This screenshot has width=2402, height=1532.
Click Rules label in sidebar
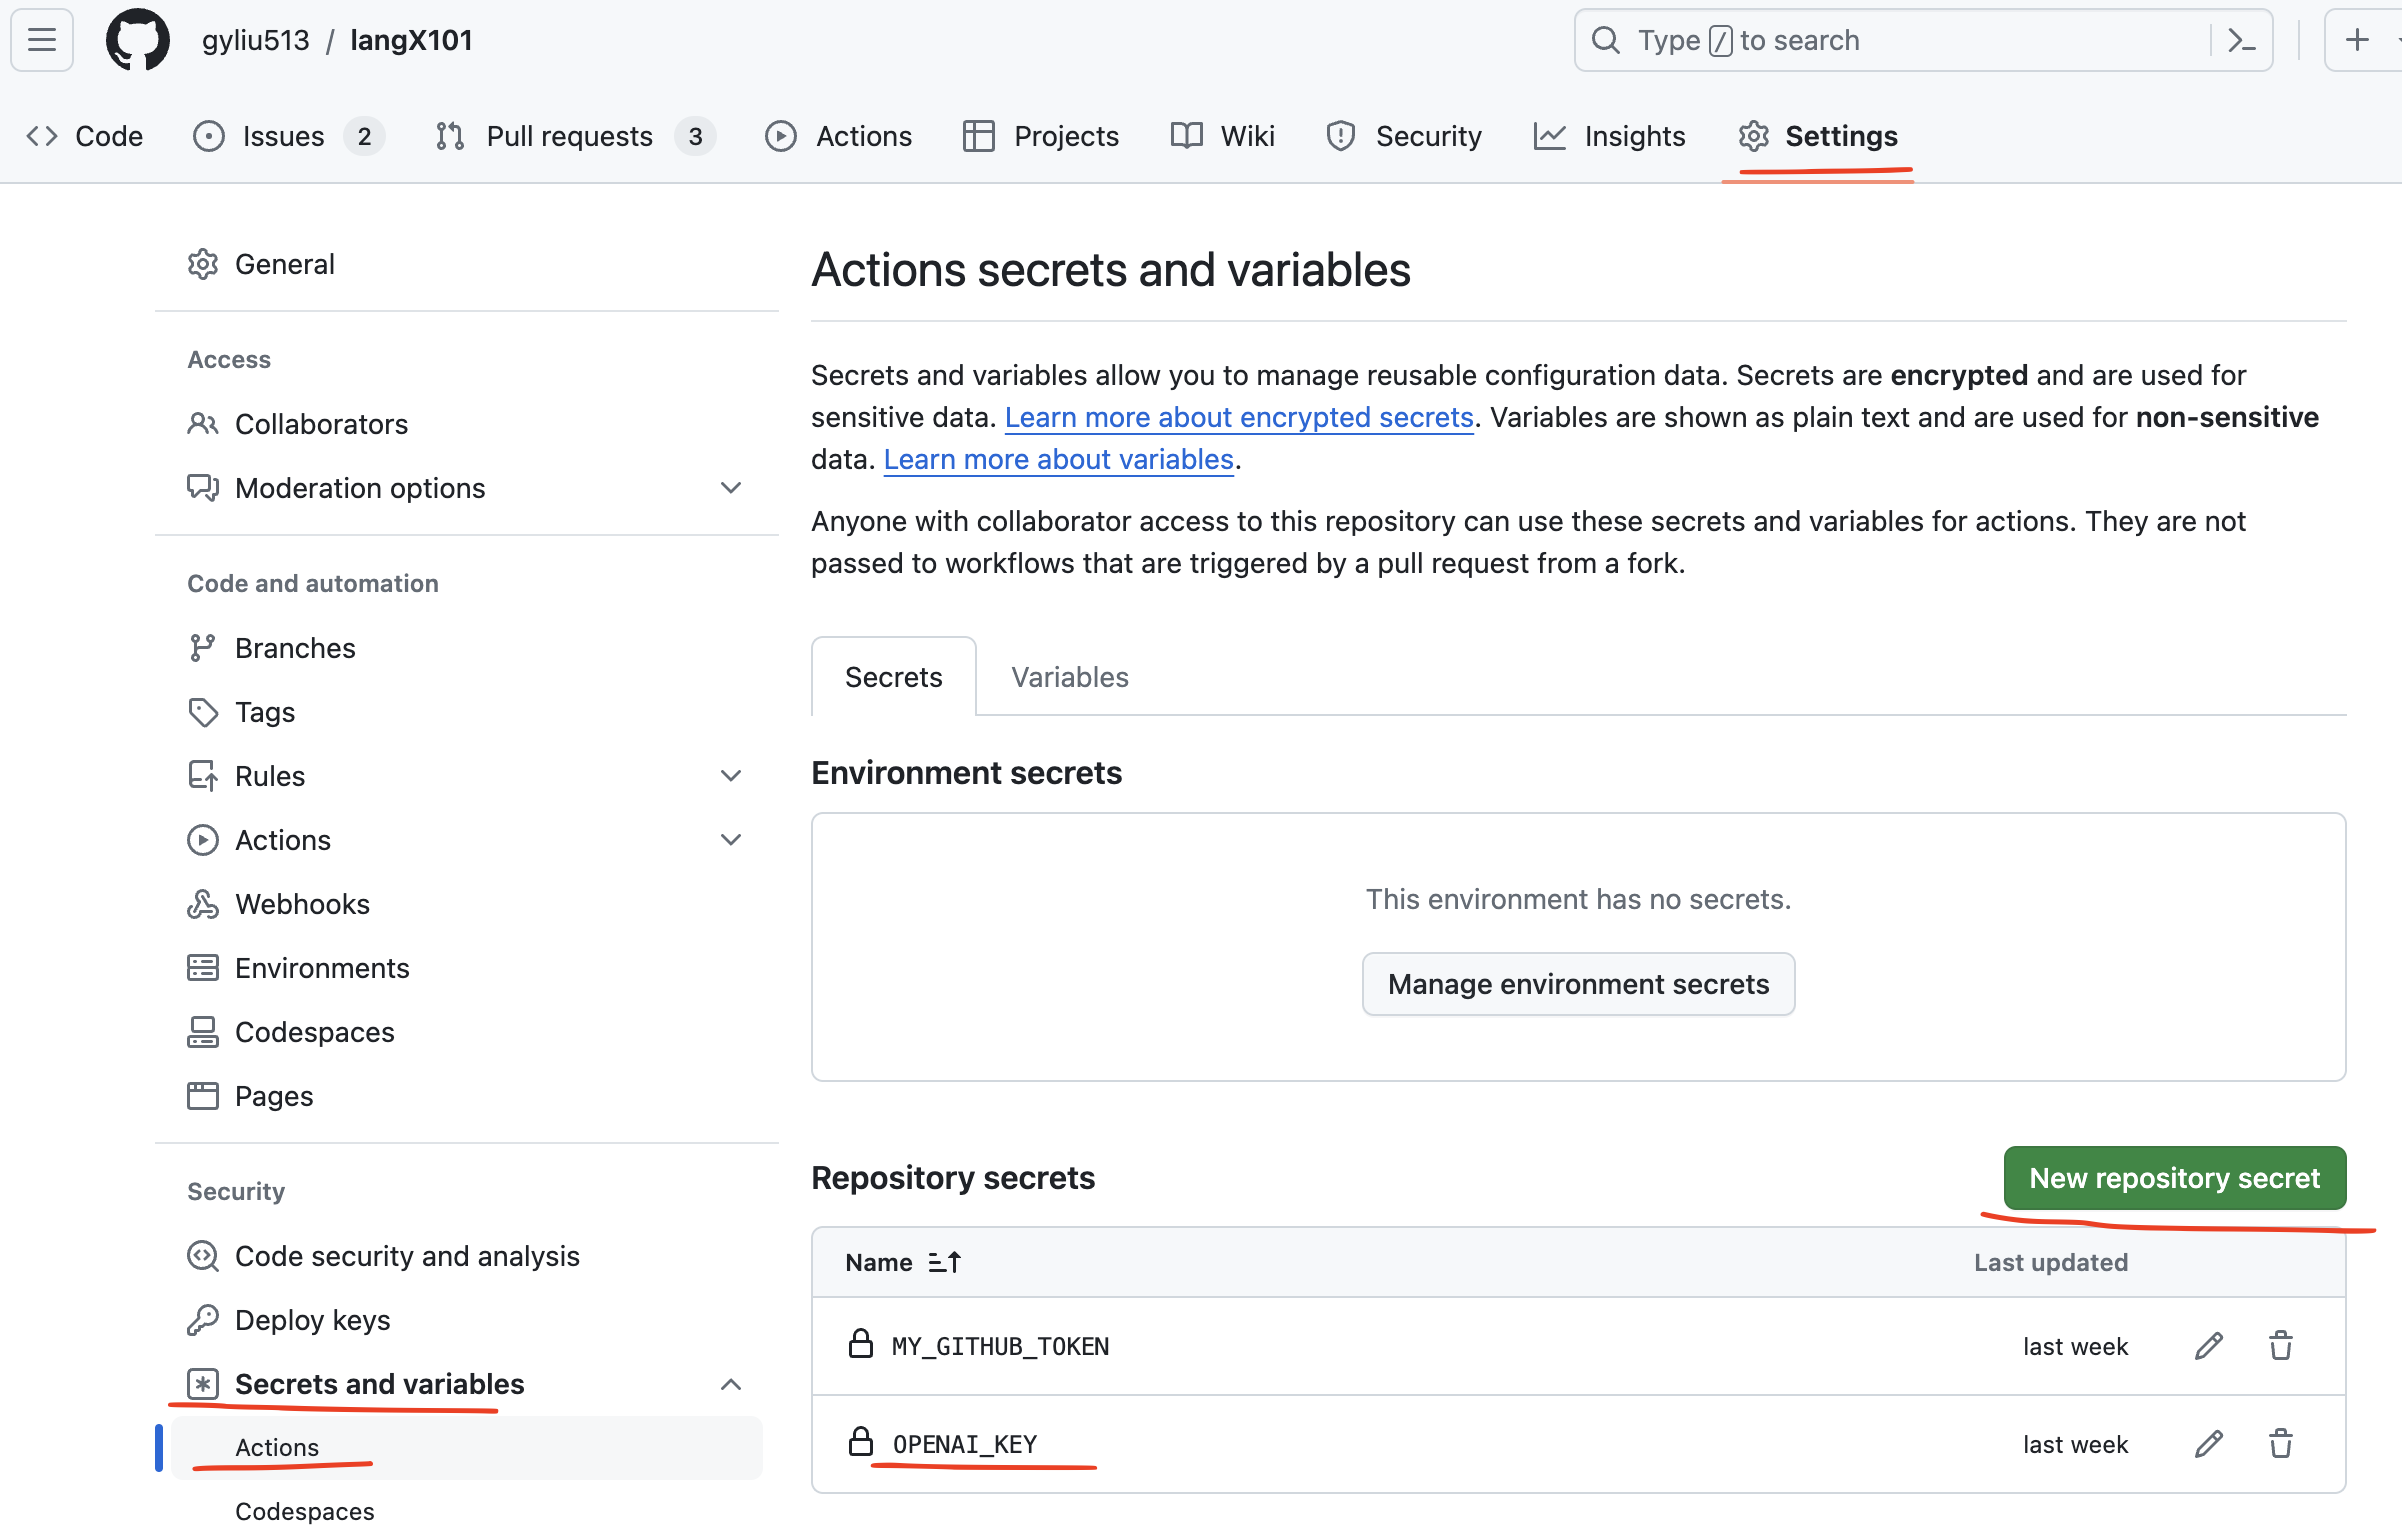click(270, 776)
